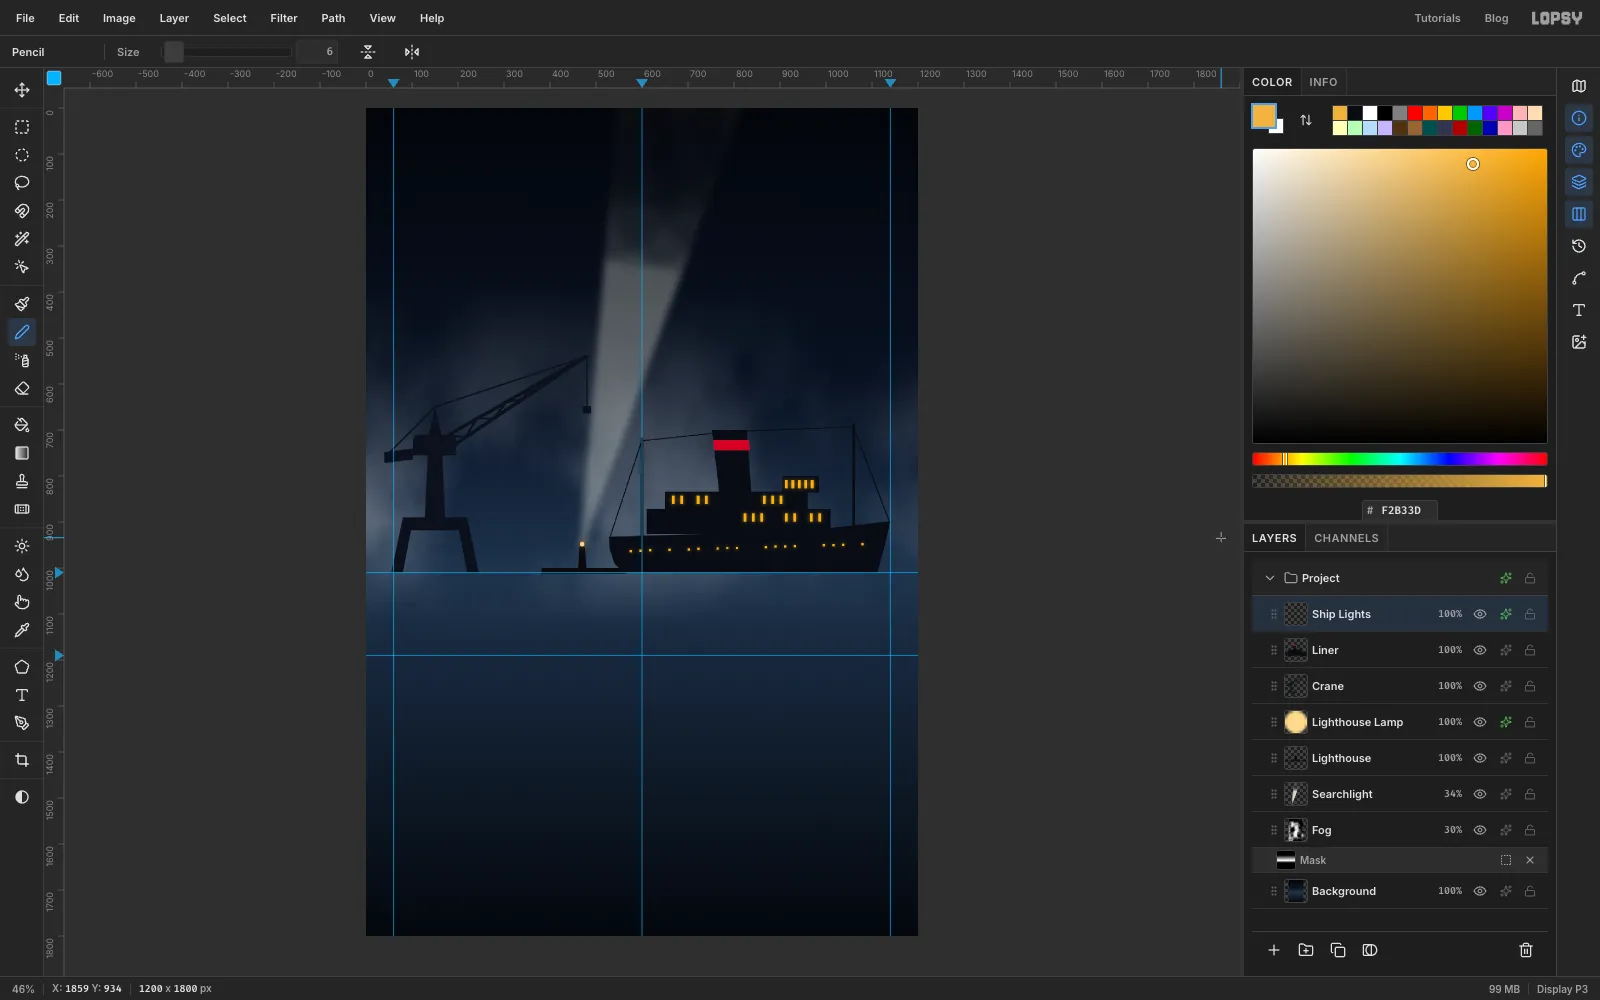Hide the Liner layer
Viewport: 1600px width, 1000px height.
[1480, 650]
